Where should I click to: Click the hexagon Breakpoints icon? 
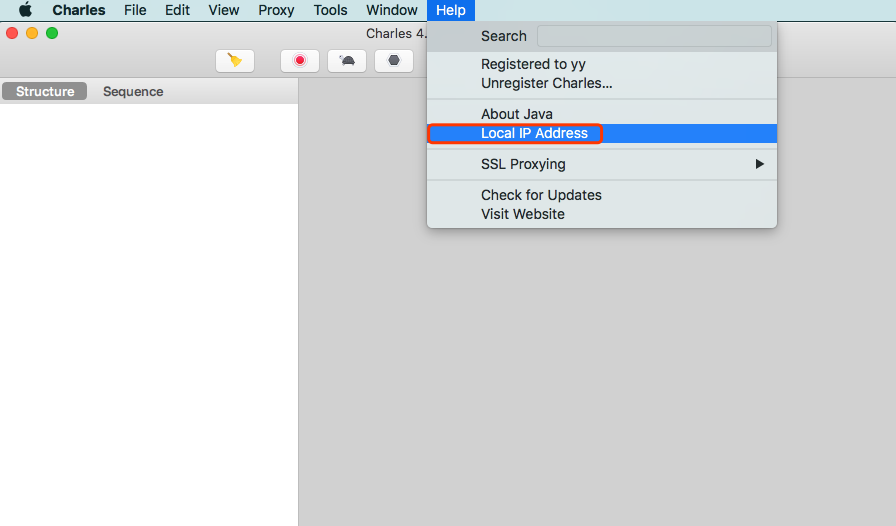click(x=394, y=60)
